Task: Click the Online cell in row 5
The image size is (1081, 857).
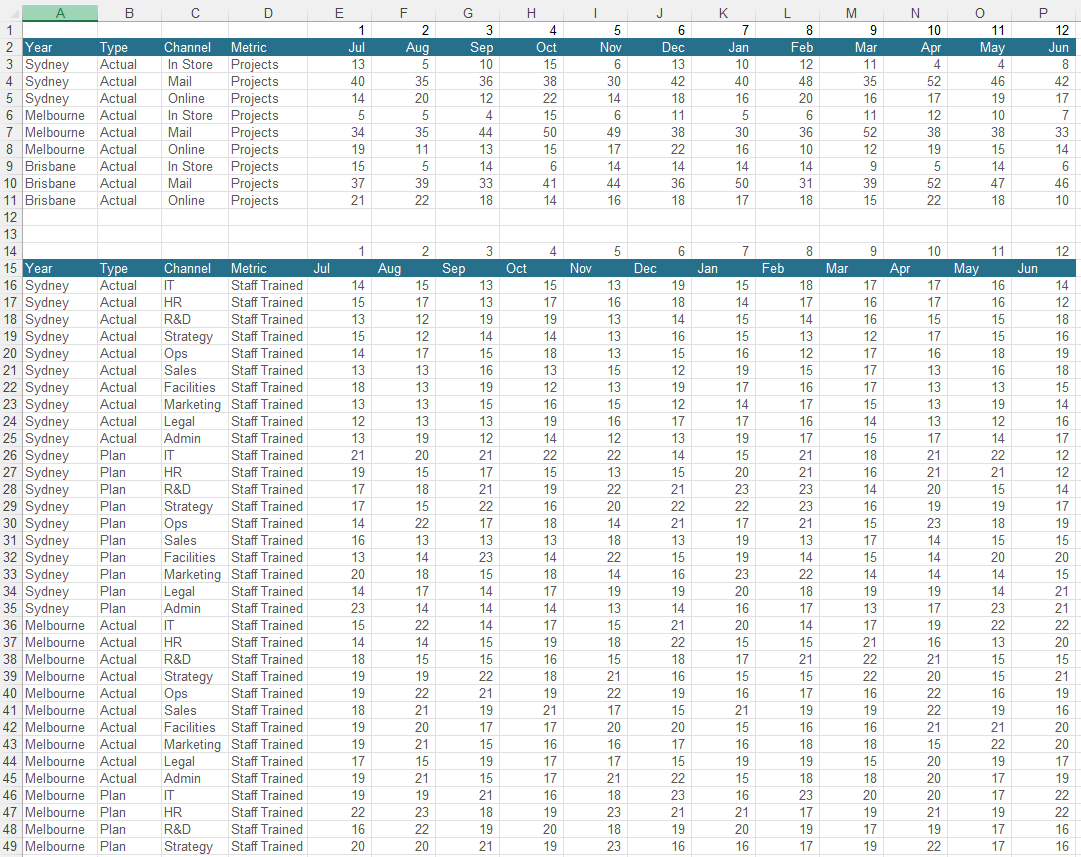Action: coord(195,98)
